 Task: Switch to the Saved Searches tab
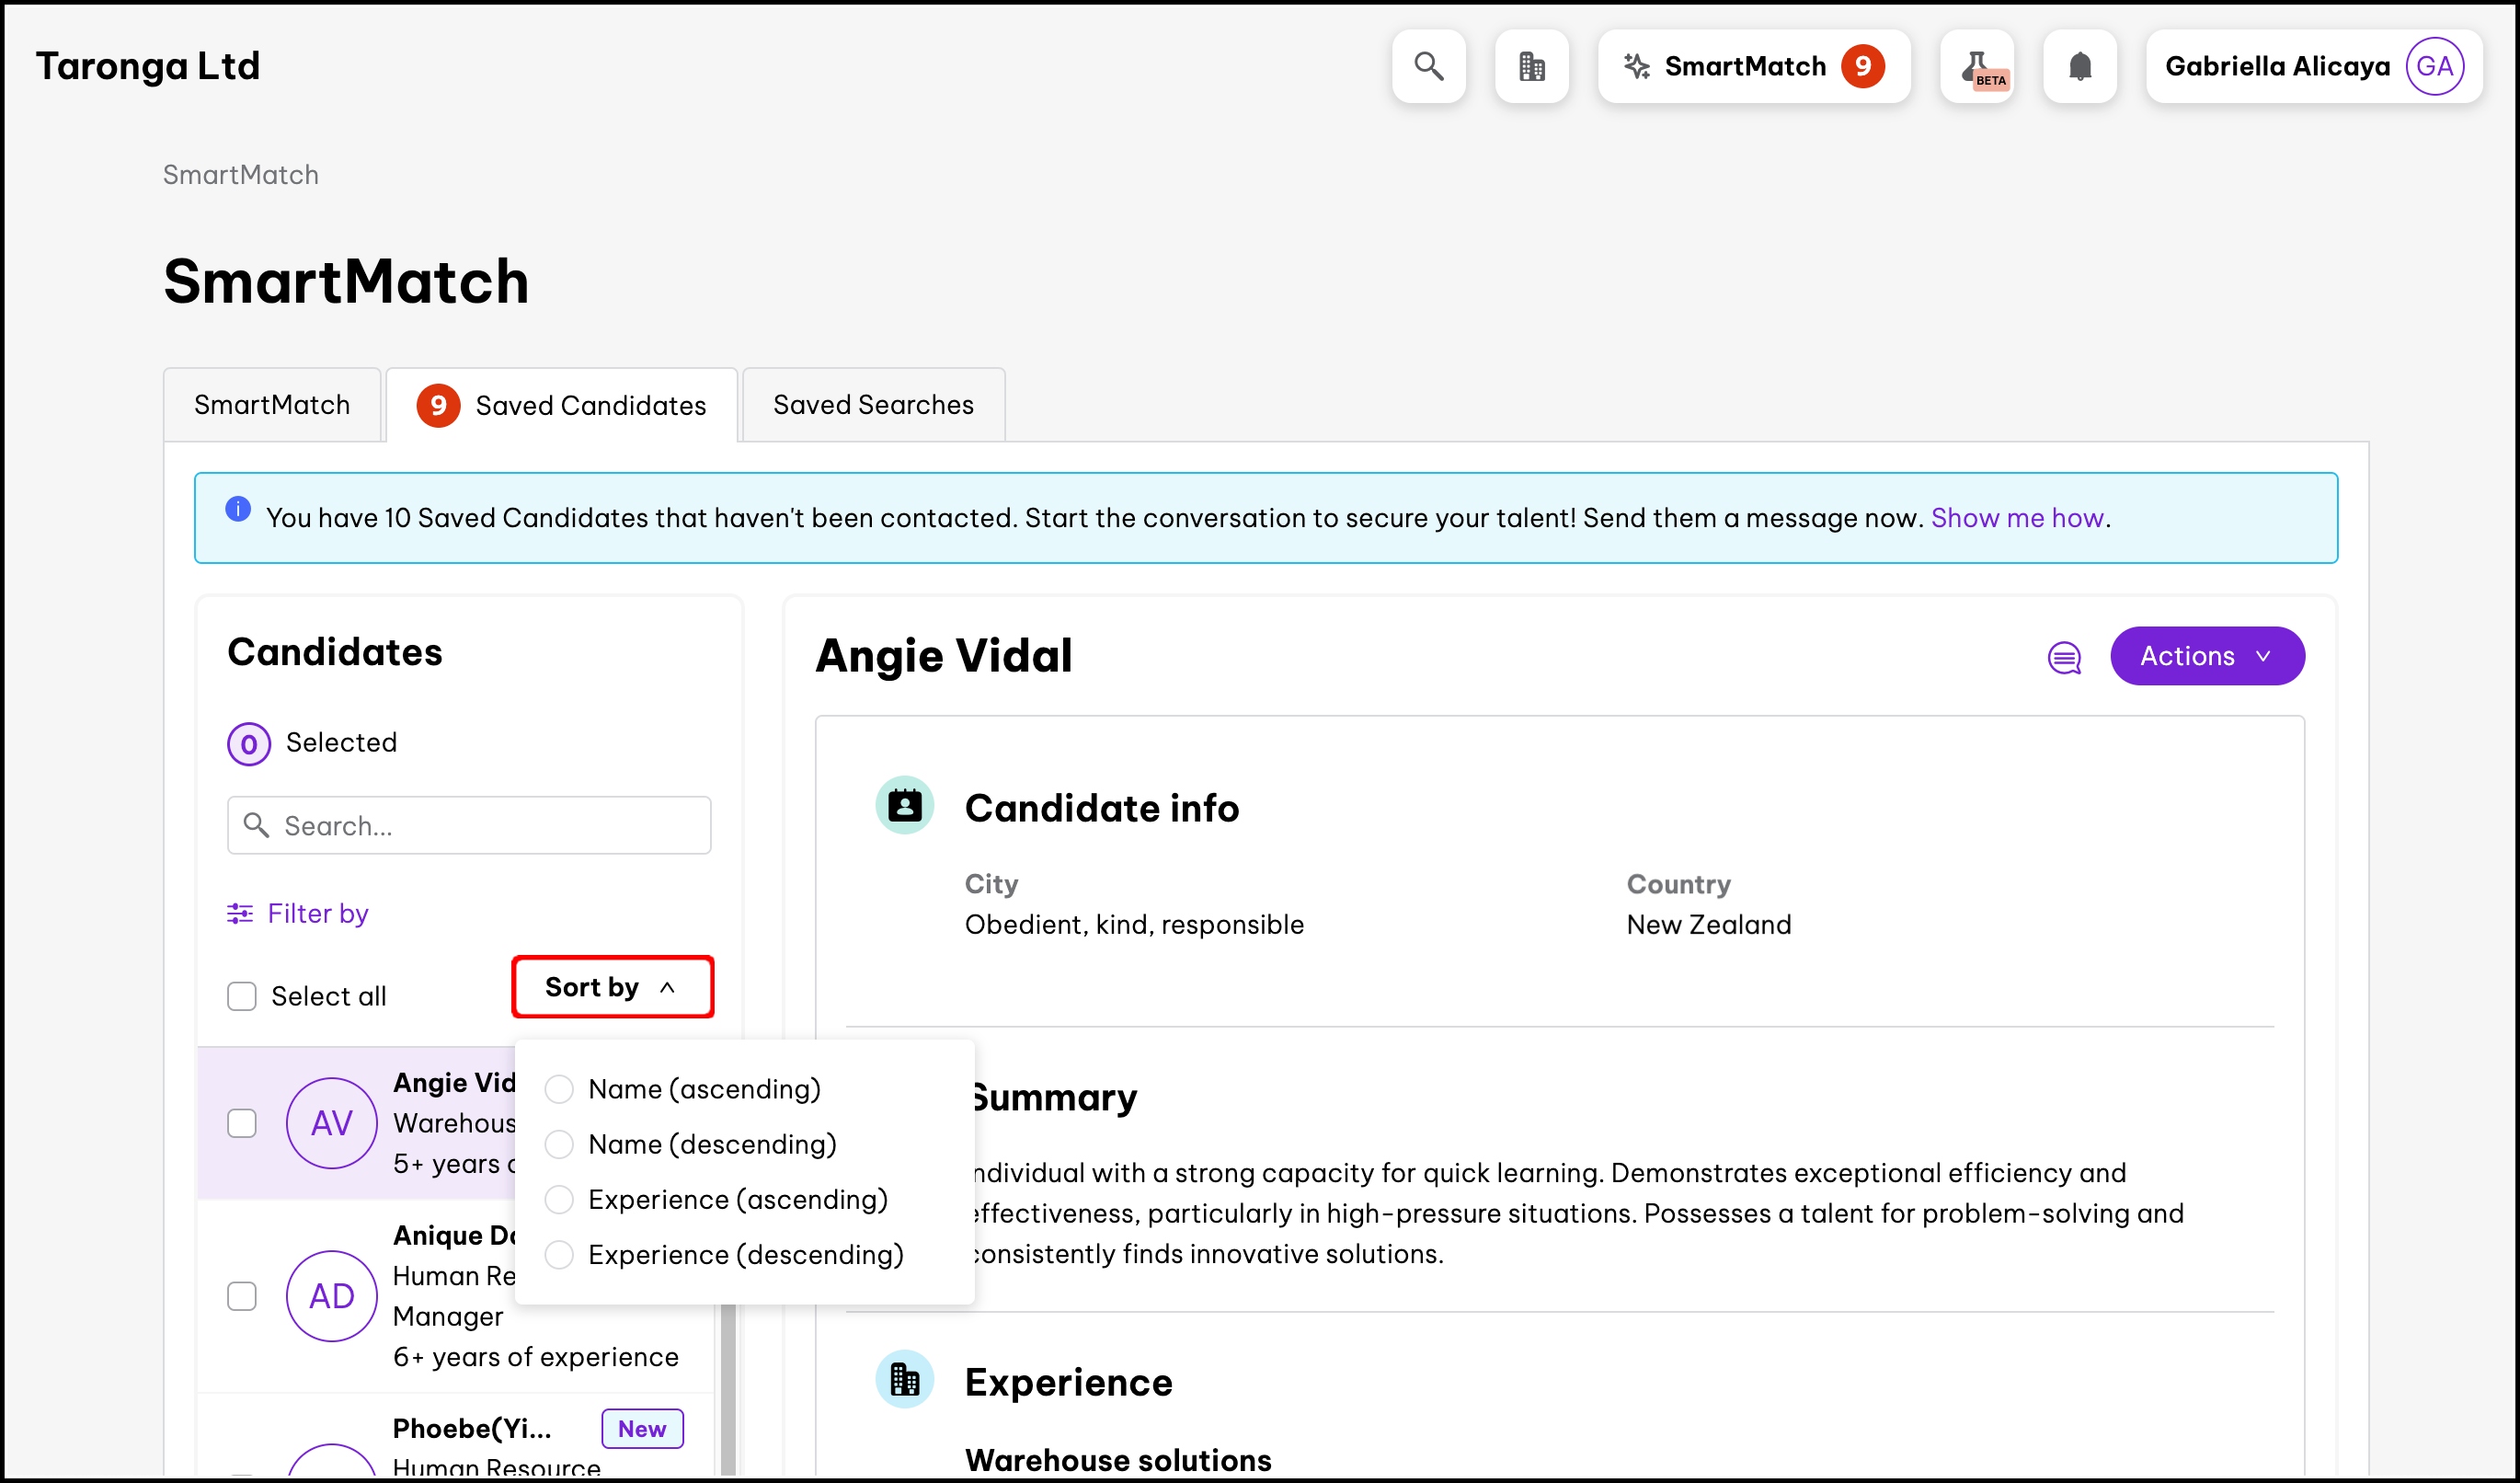[873, 405]
